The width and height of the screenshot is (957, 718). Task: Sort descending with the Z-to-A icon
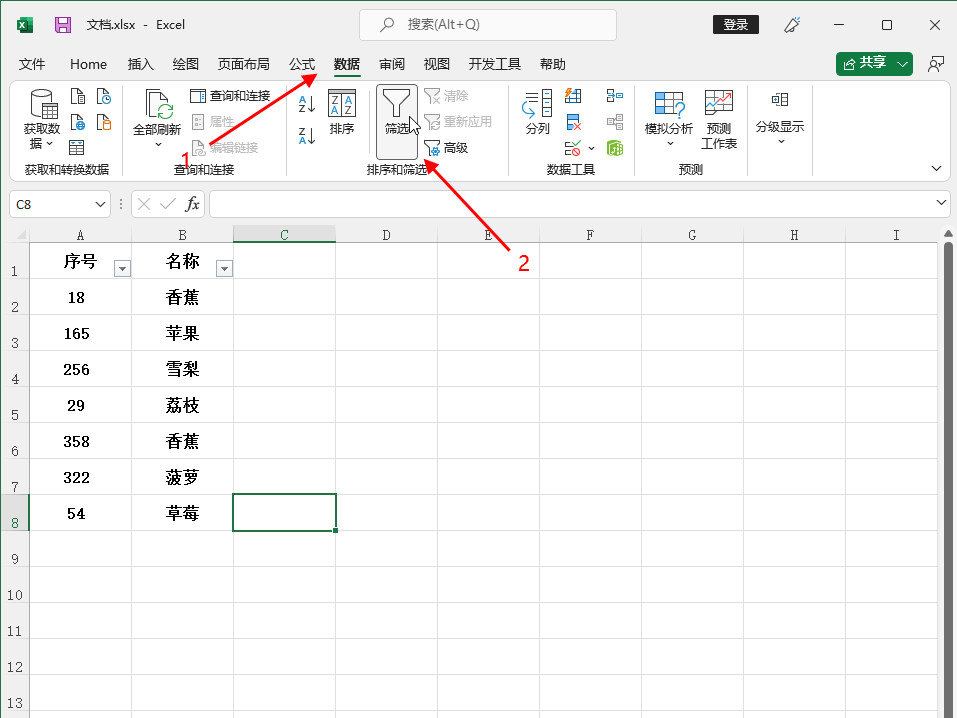pos(307,135)
